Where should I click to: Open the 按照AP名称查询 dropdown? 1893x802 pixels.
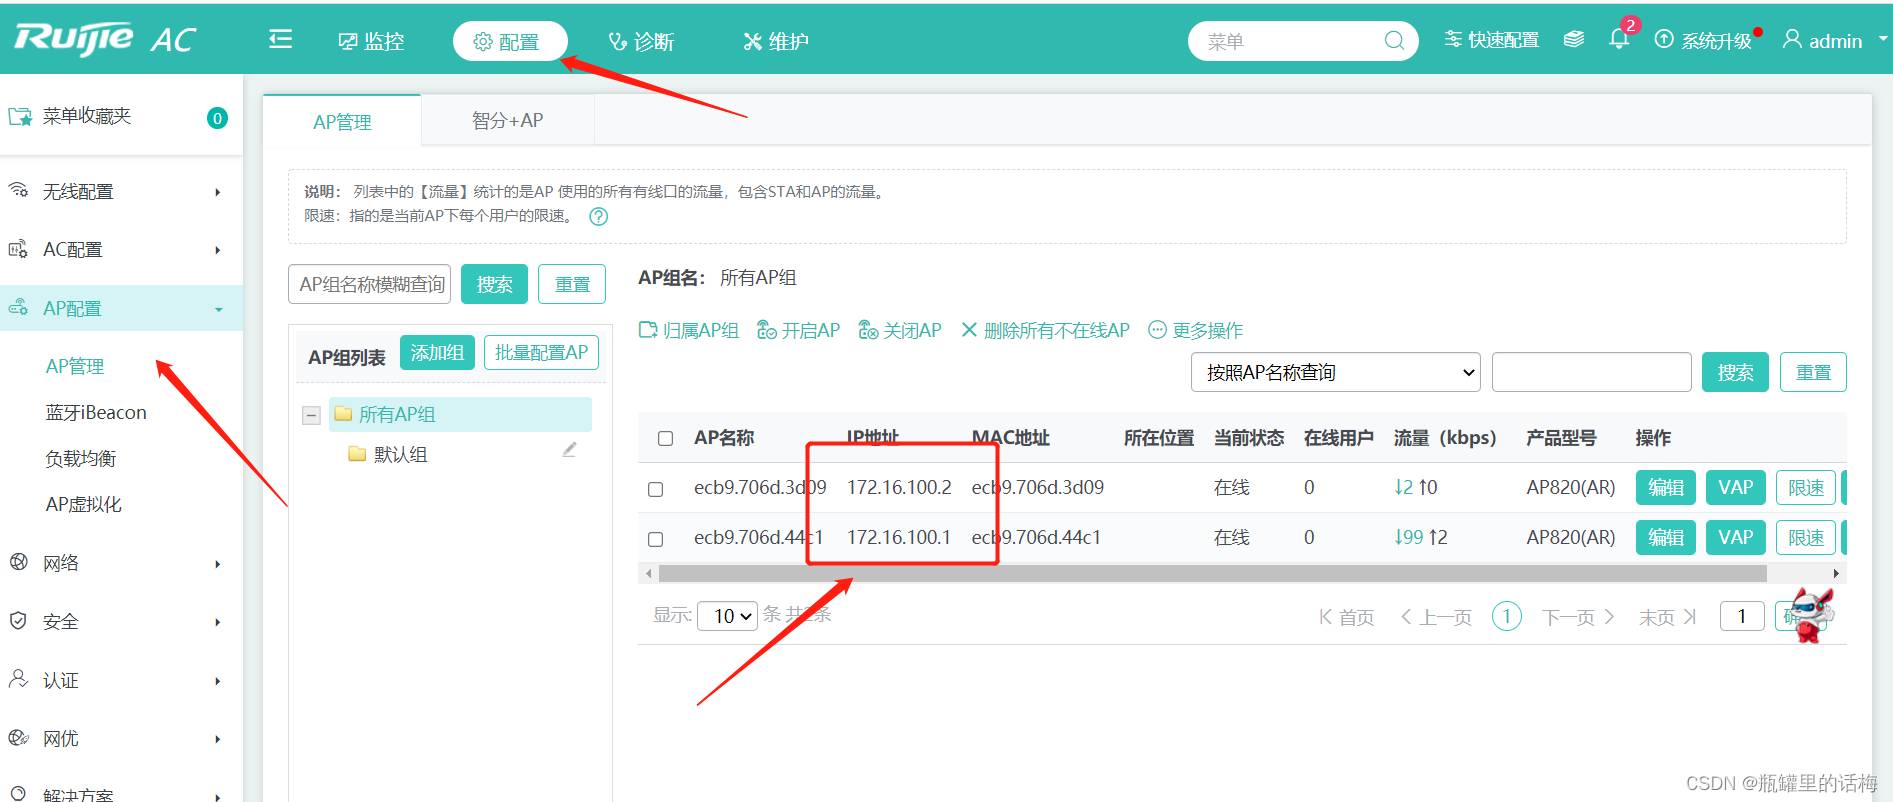1336,372
